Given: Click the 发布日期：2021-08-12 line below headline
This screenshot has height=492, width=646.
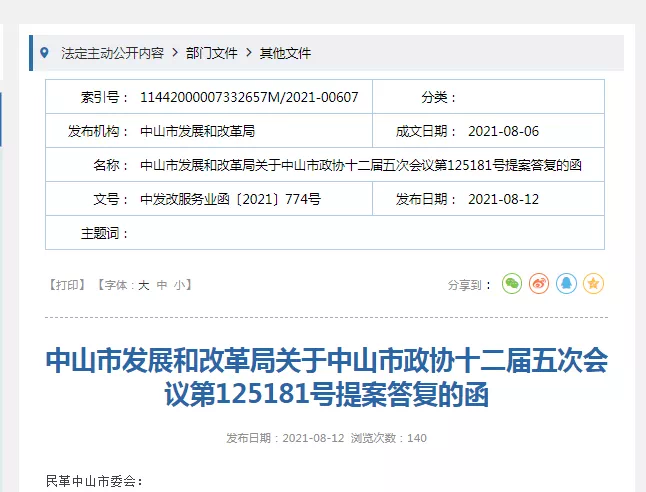Looking at the screenshot, I should point(285,438).
